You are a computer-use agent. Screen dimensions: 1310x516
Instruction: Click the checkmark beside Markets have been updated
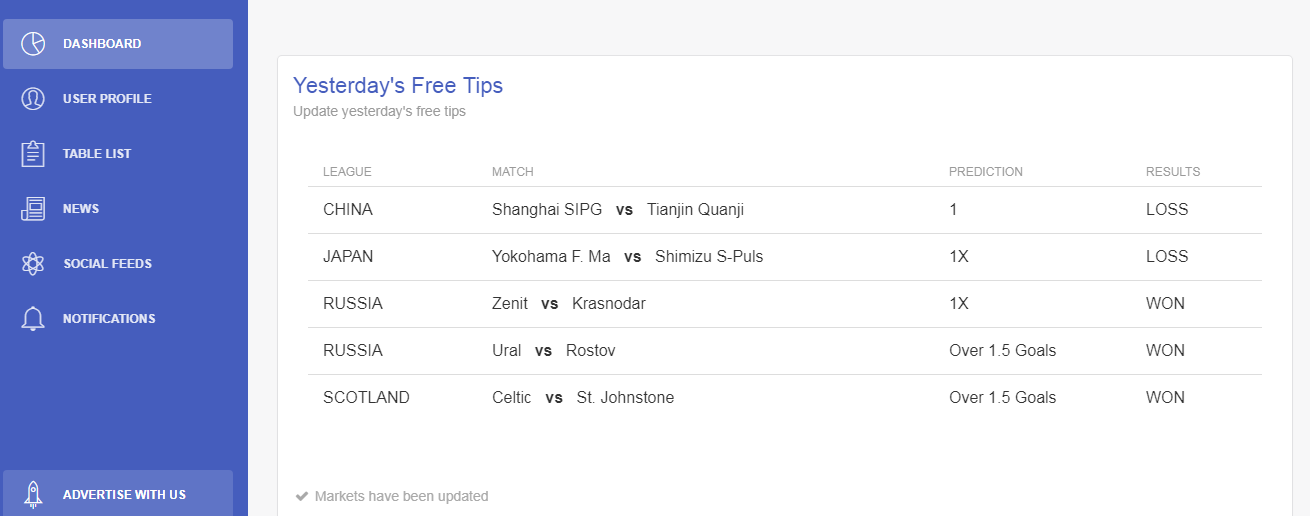pyautogui.click(x=301, y=496)
